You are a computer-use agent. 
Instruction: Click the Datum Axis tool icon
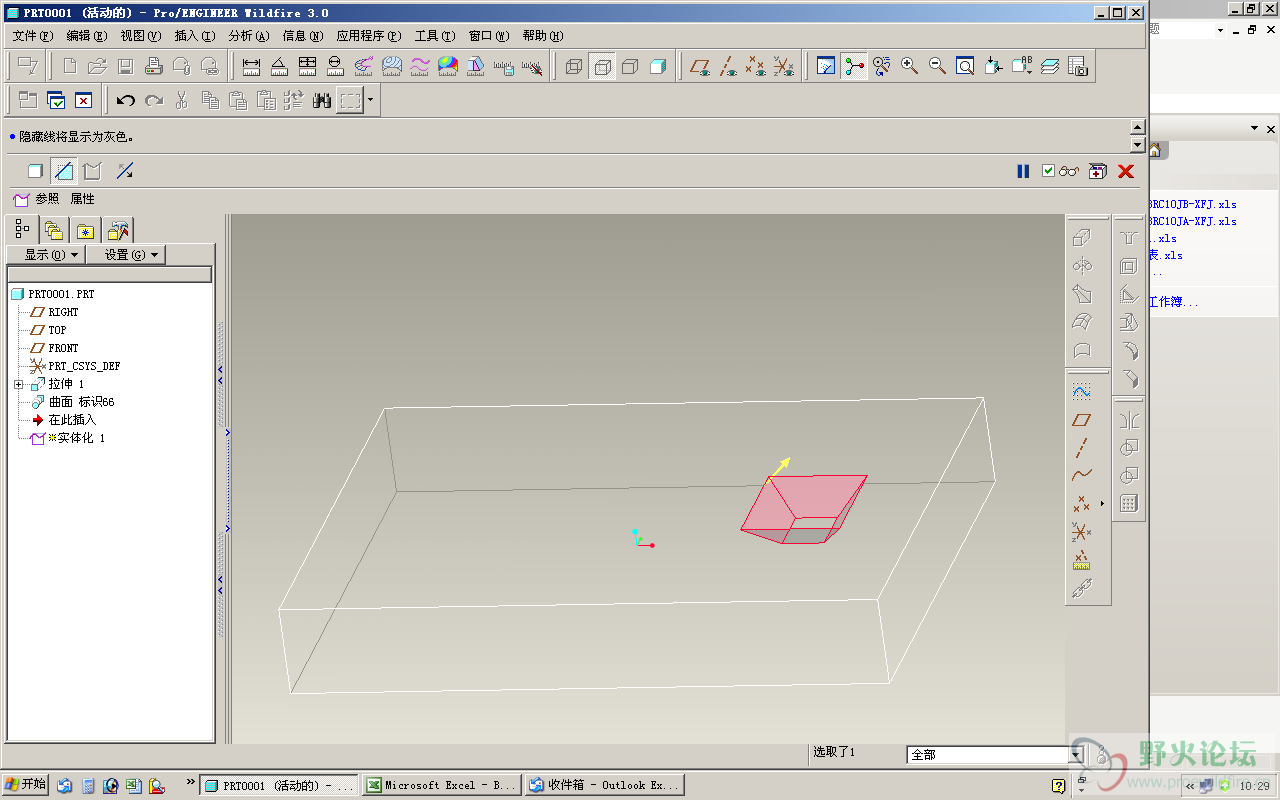point(1082,448)
